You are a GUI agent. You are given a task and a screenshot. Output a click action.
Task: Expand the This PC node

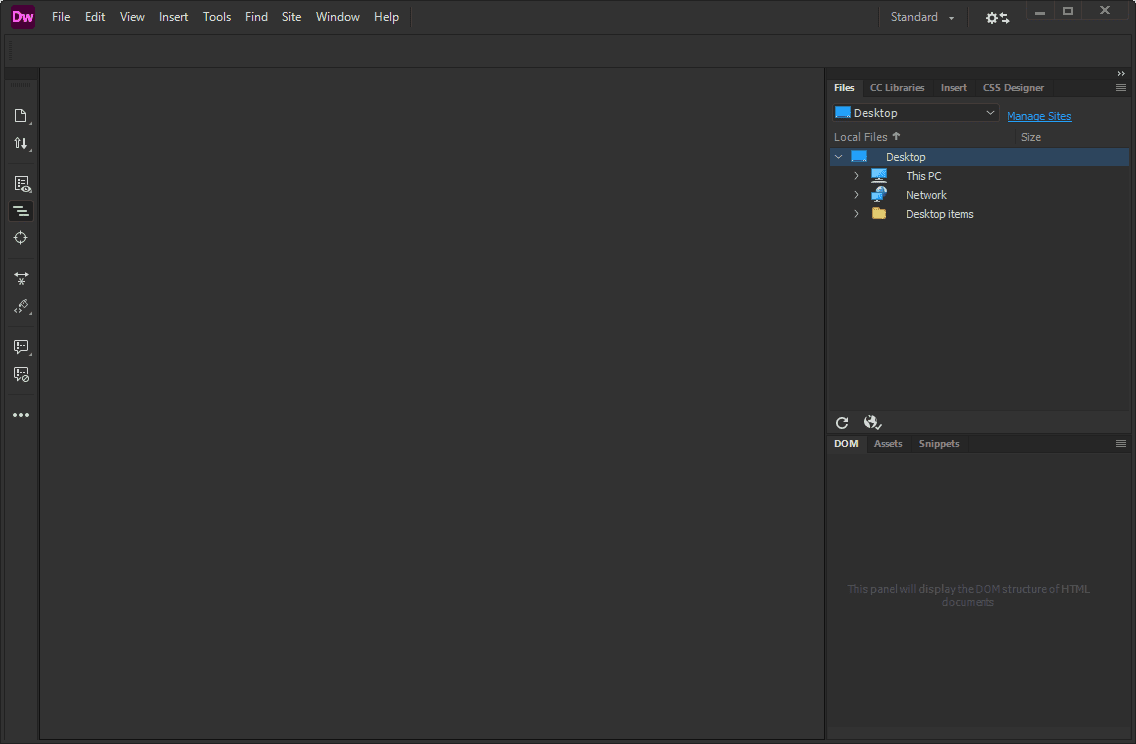[856, 176]
